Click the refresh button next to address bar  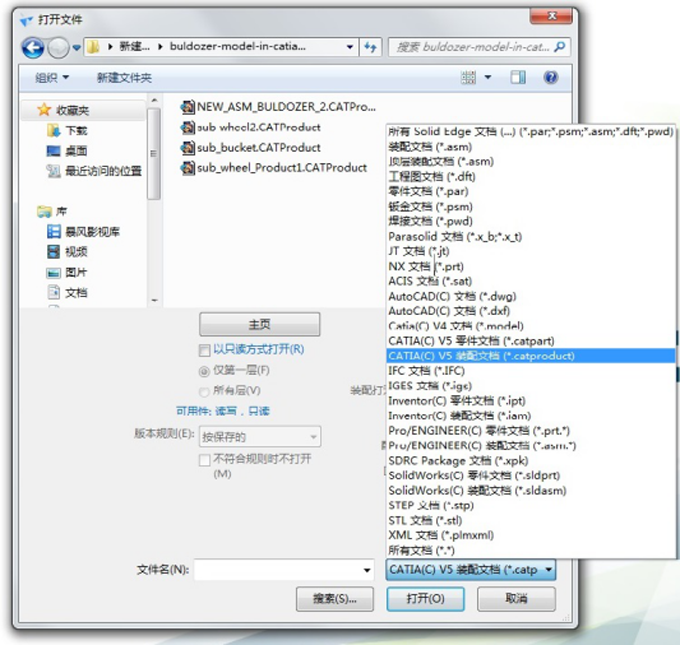[371, 47]
